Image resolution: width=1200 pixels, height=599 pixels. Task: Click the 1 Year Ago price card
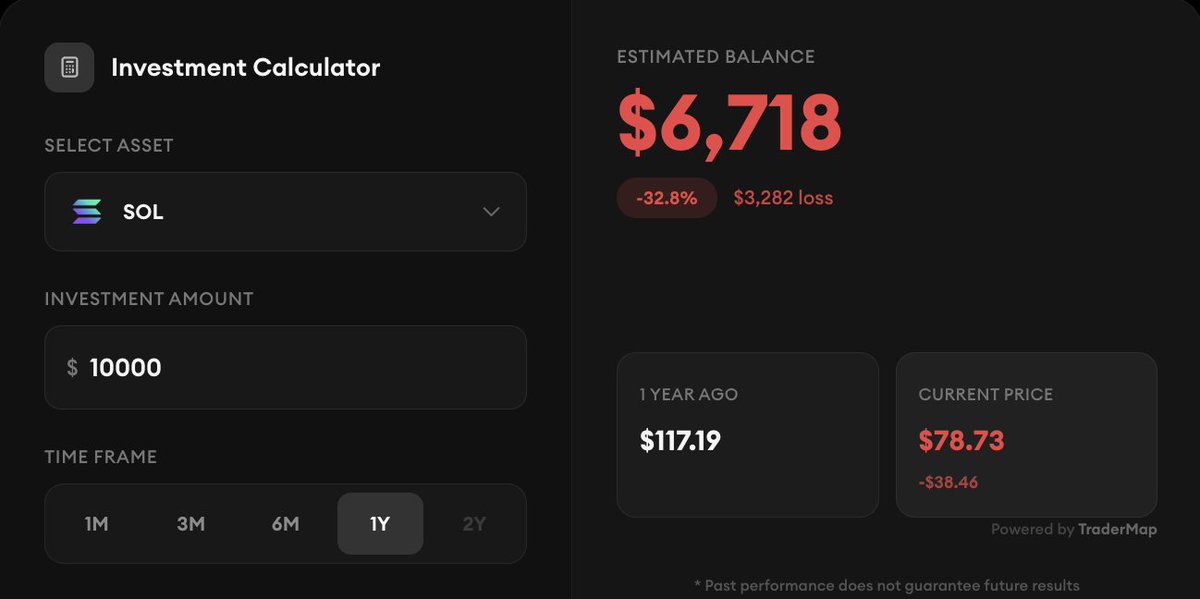pyautogui.click(x=747, y=434)
